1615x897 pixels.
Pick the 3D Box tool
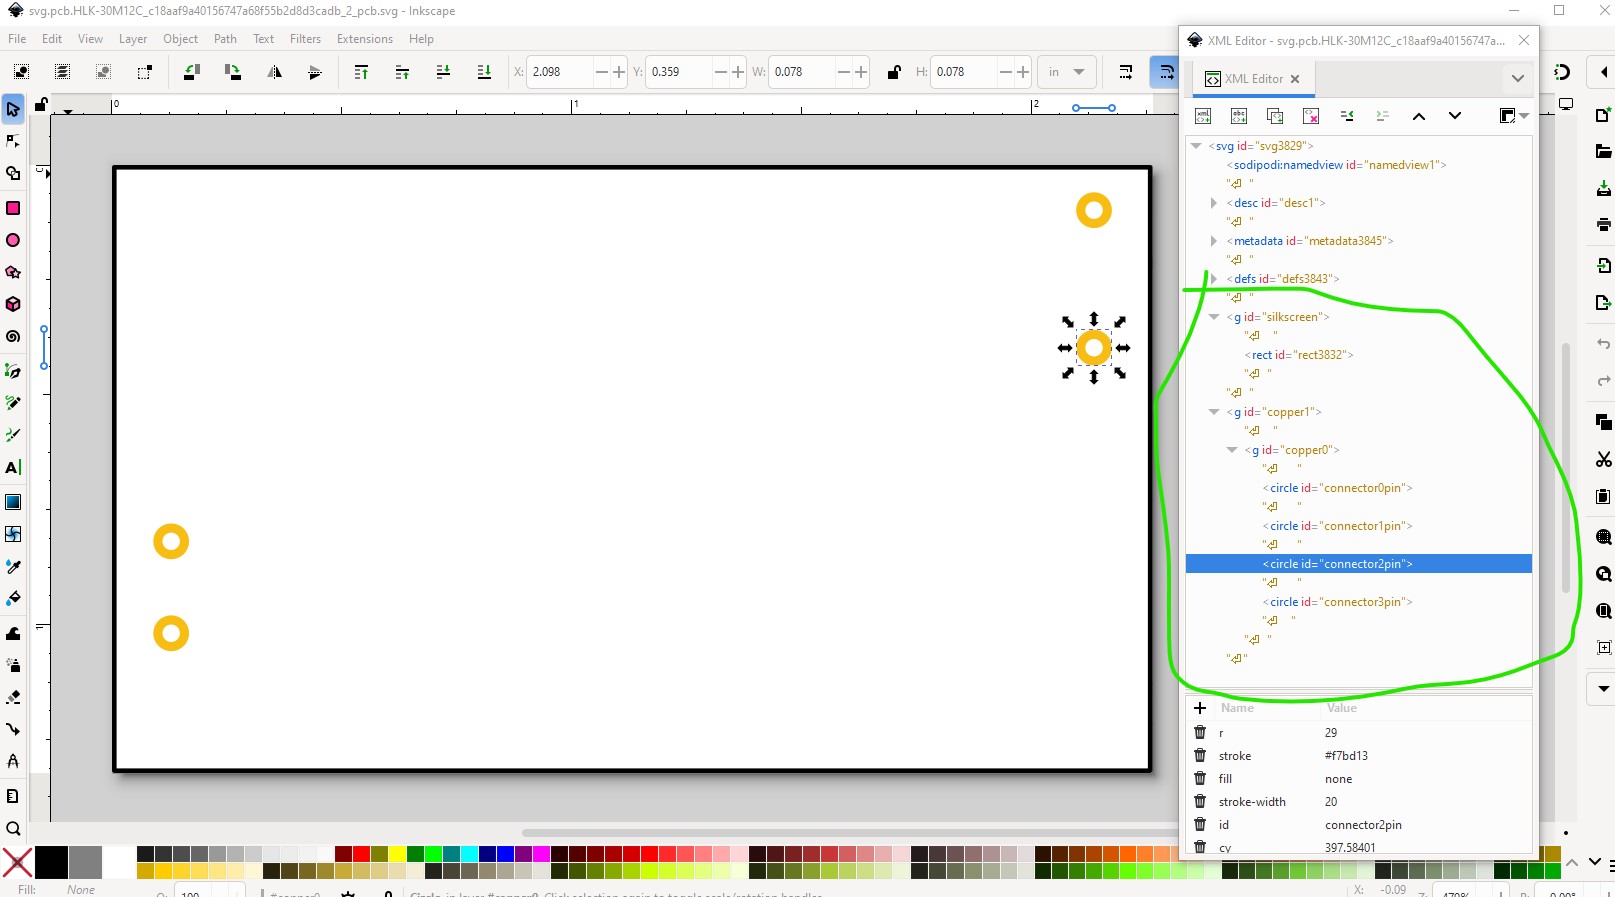coord(13,304)
